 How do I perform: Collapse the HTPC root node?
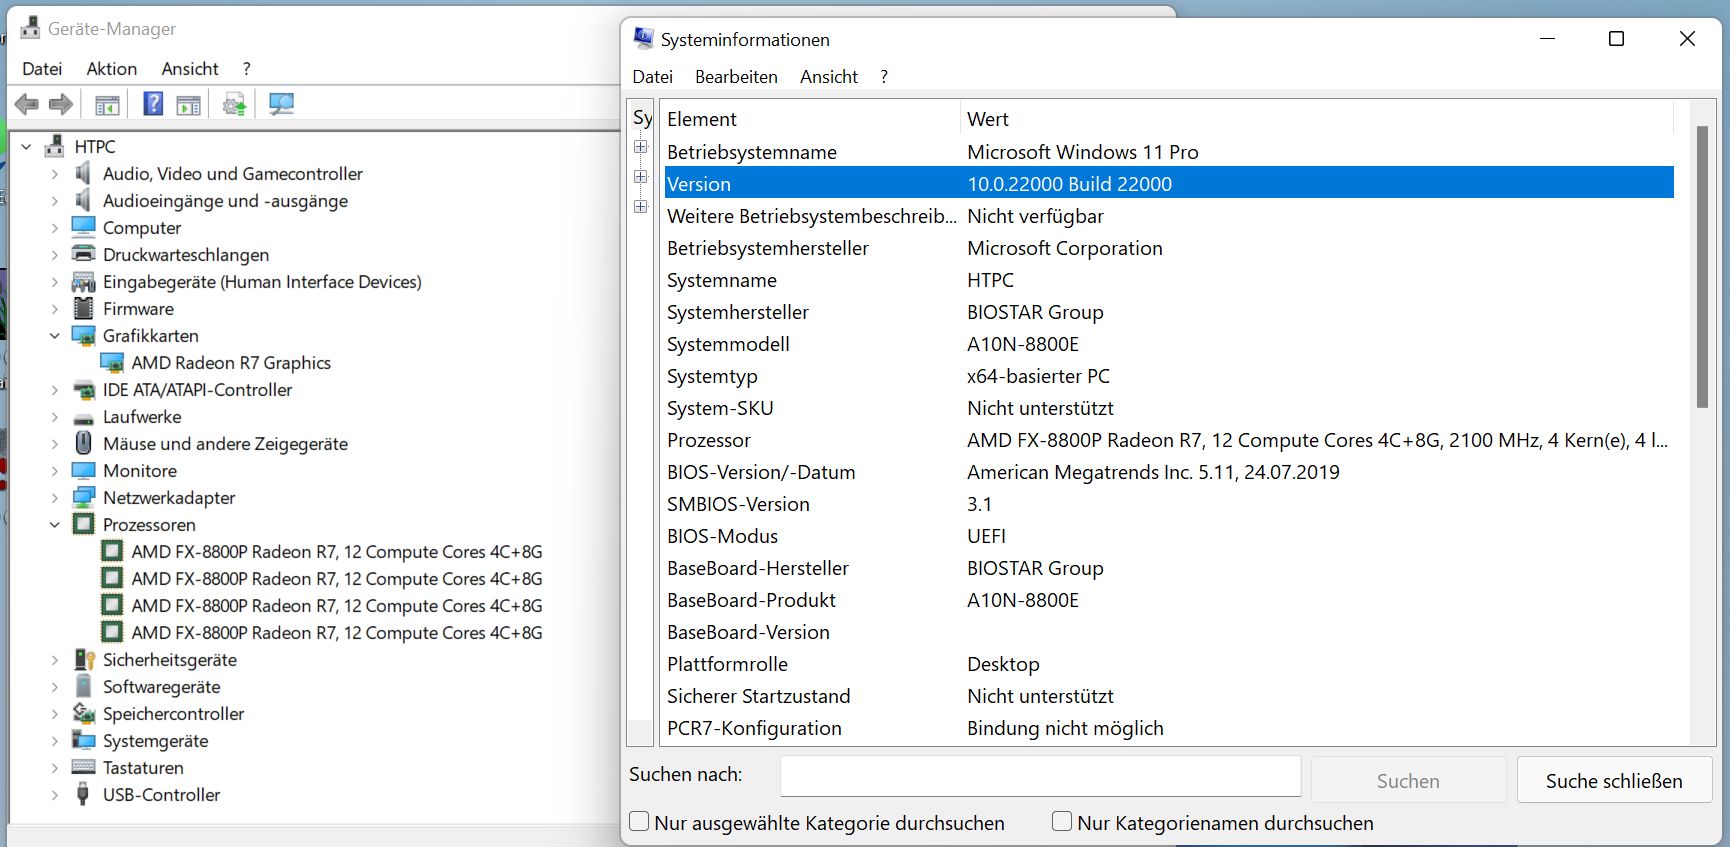pos(26,147)
